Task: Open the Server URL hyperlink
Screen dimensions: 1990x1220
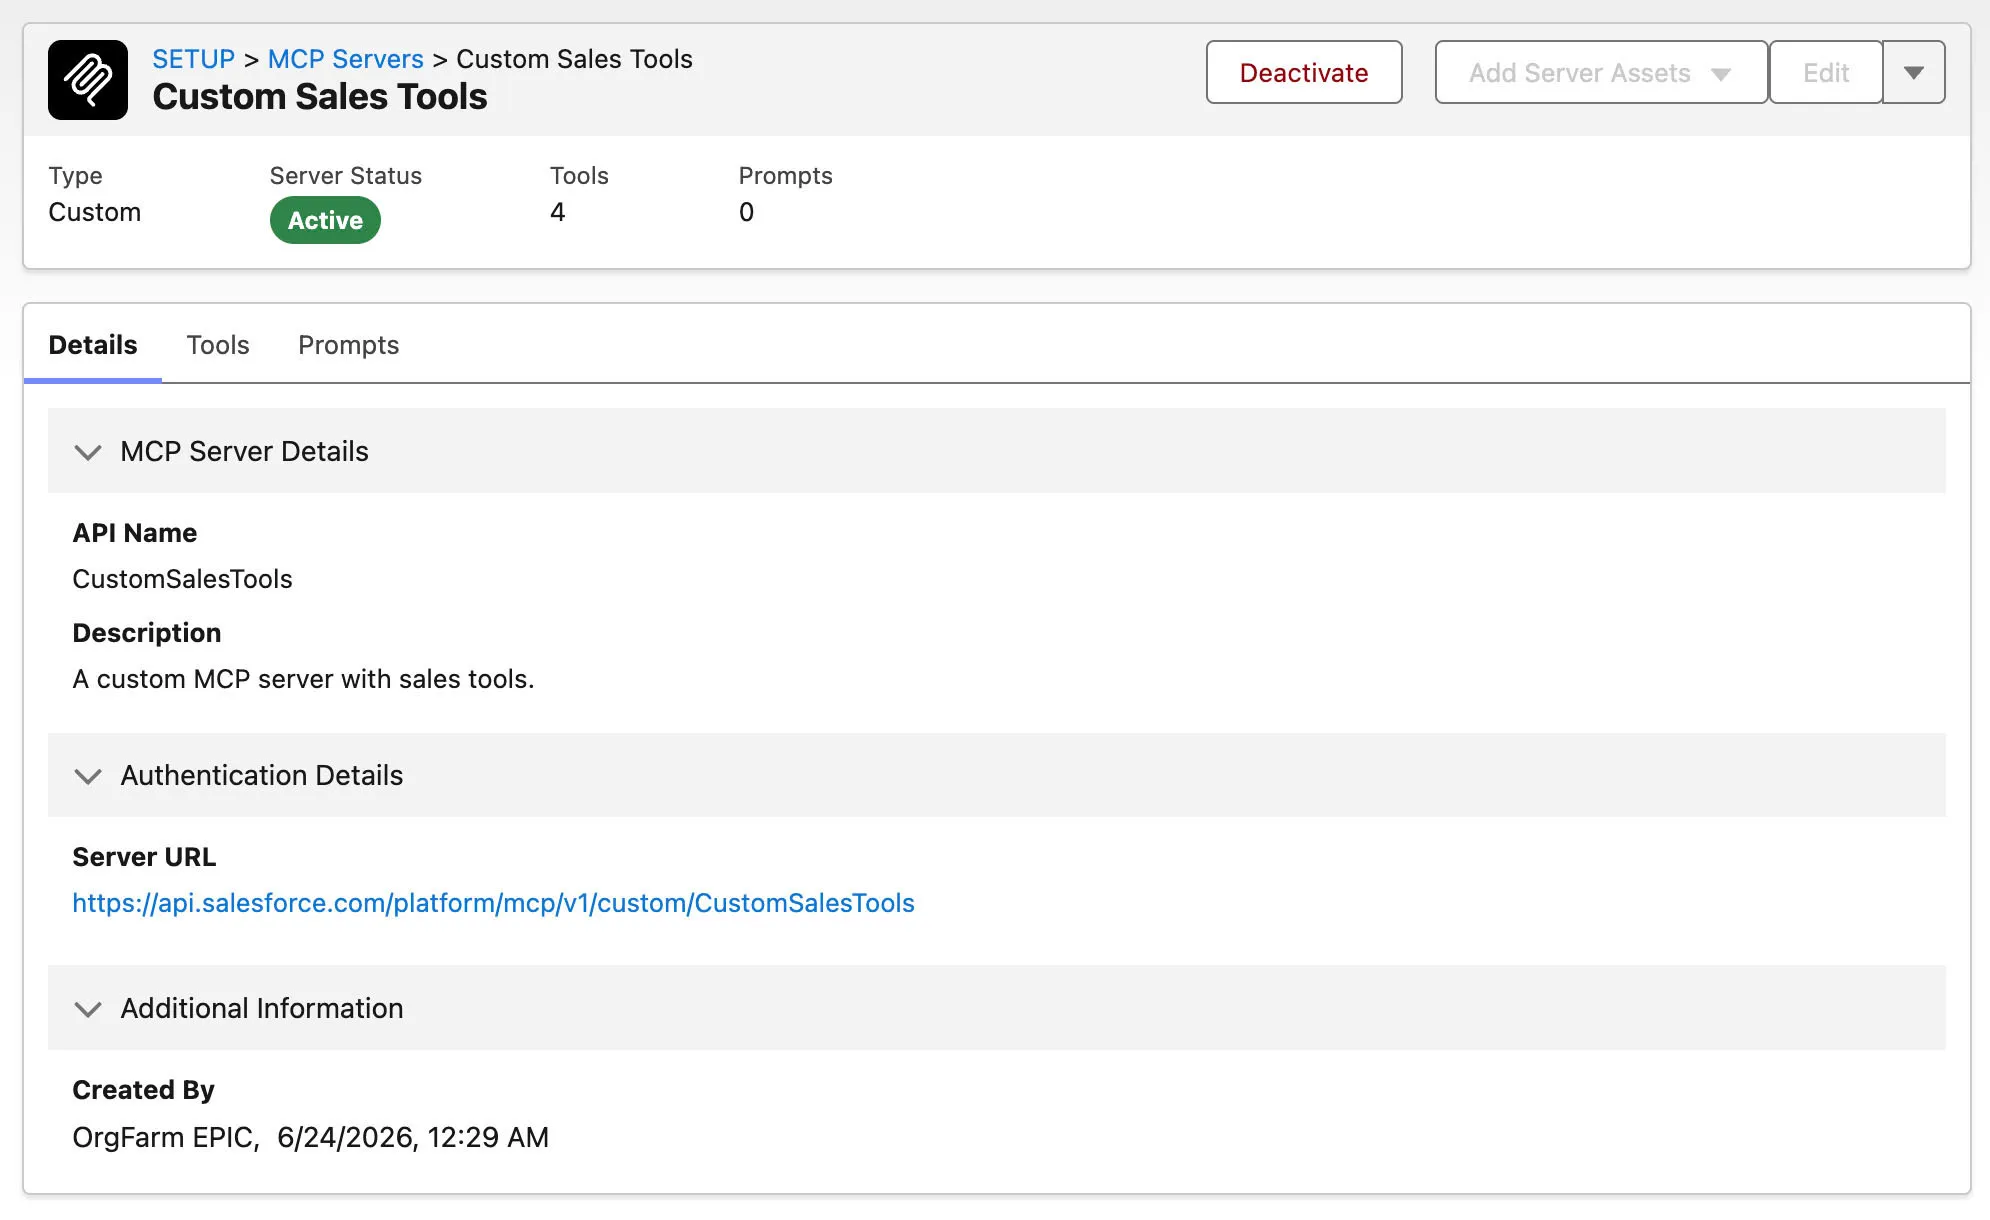Action: 493,903
